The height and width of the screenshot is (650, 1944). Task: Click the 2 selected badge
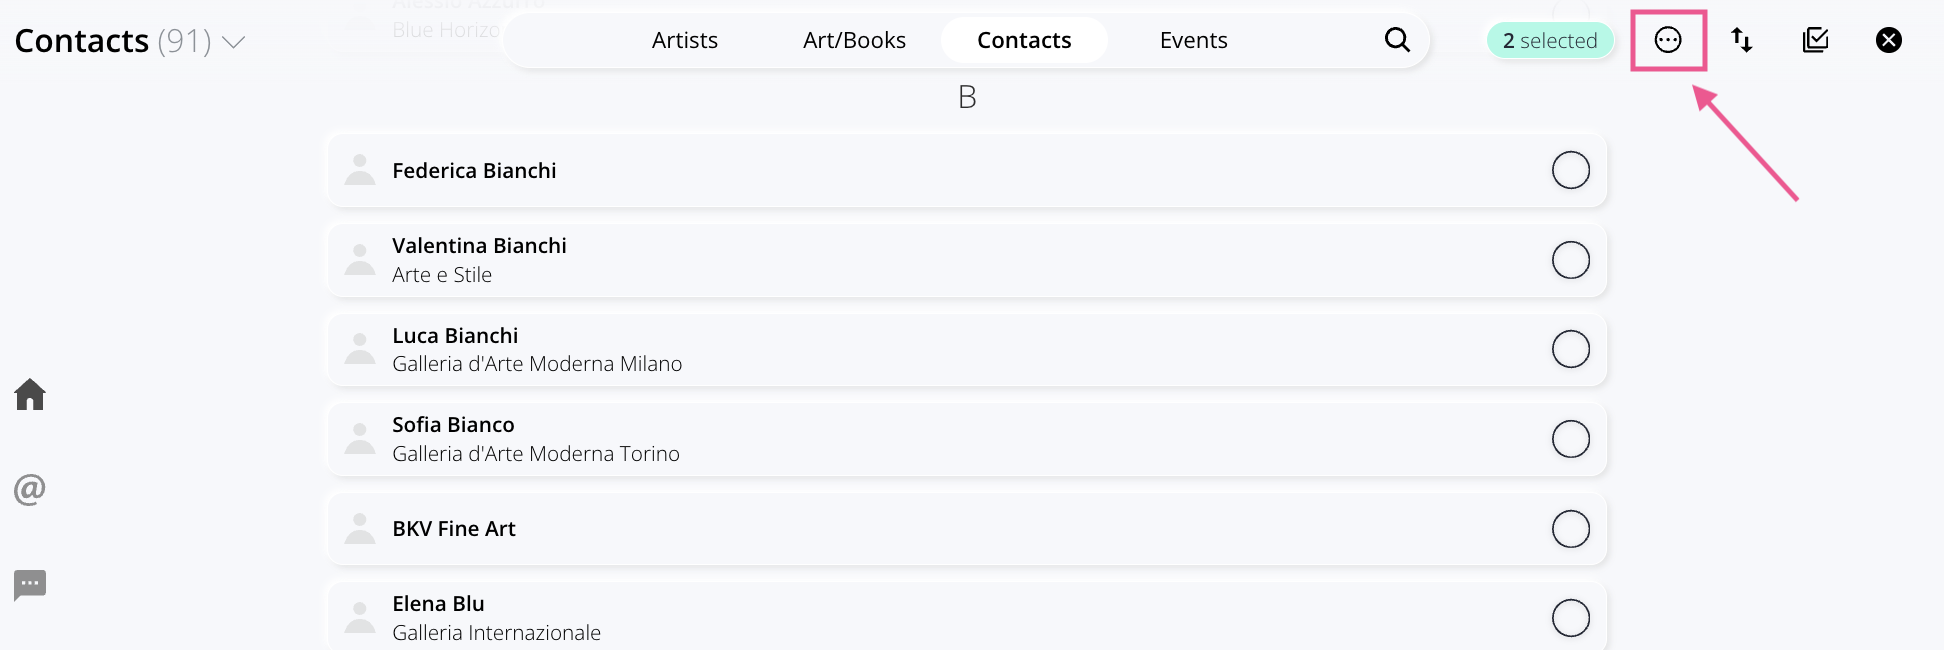pos(1550,41)
